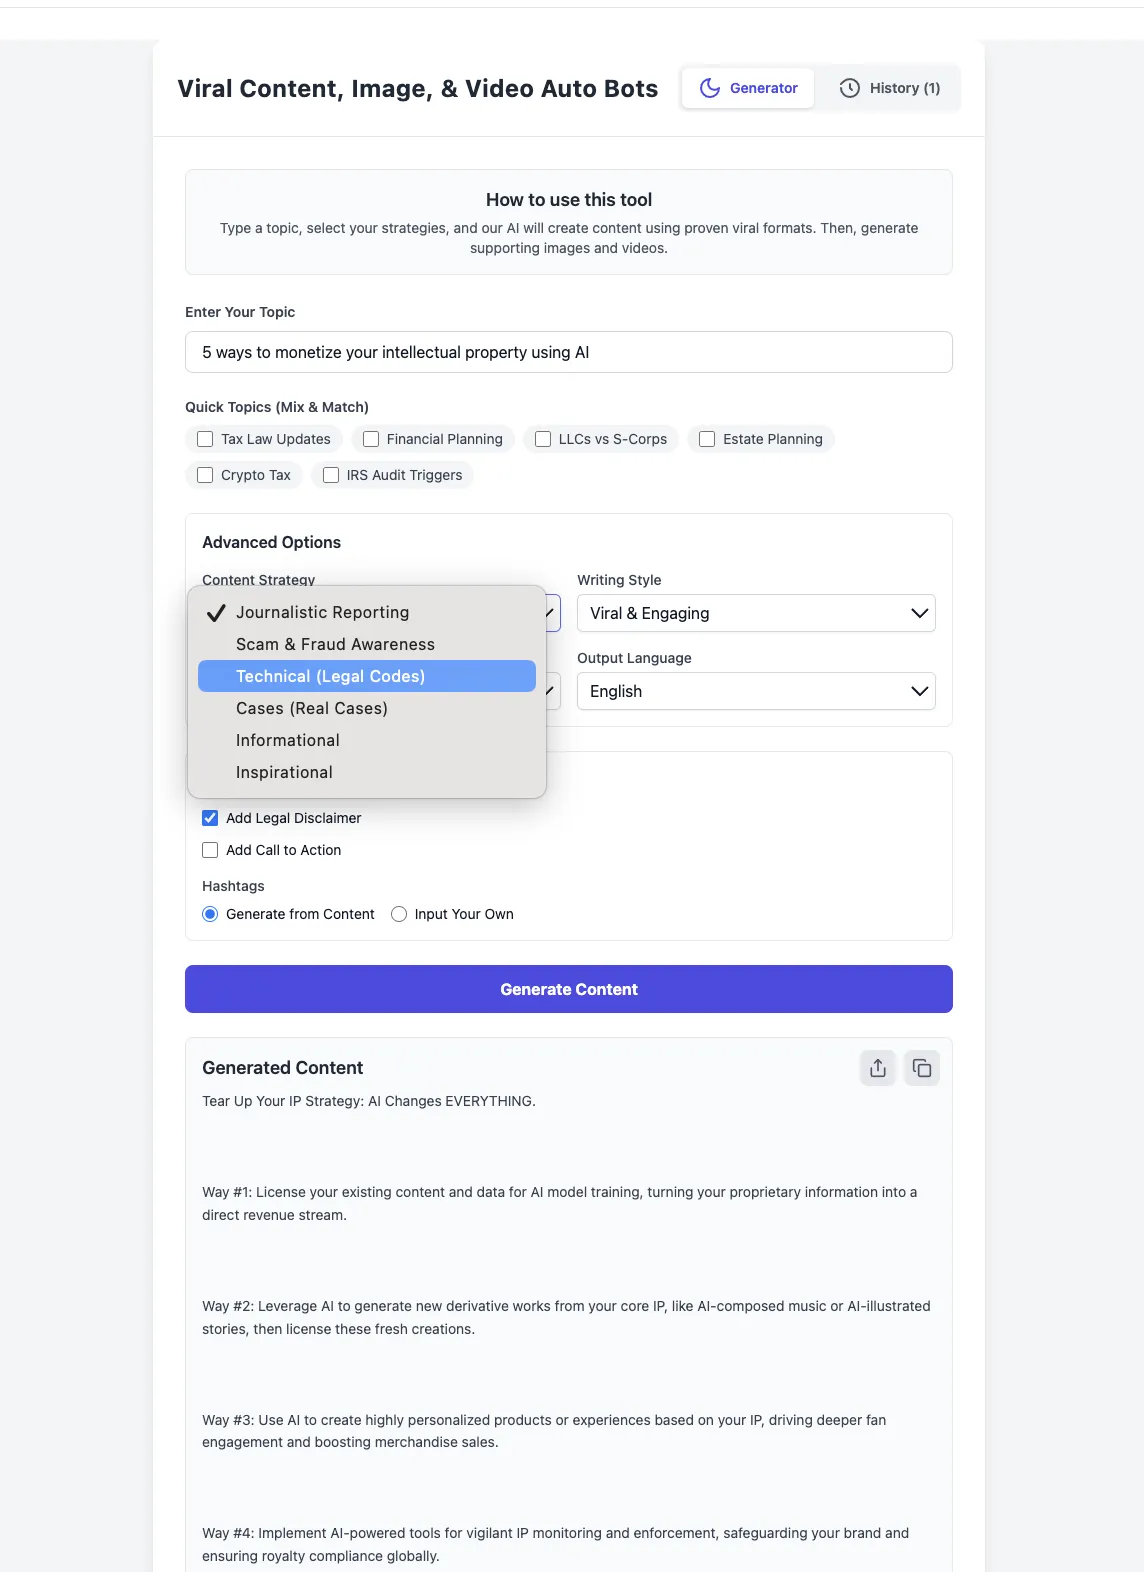This screenshot has width=1144, height=1572.
Task: Enable the LLCs vs S-Corps topic
Action: click(543, 439)
